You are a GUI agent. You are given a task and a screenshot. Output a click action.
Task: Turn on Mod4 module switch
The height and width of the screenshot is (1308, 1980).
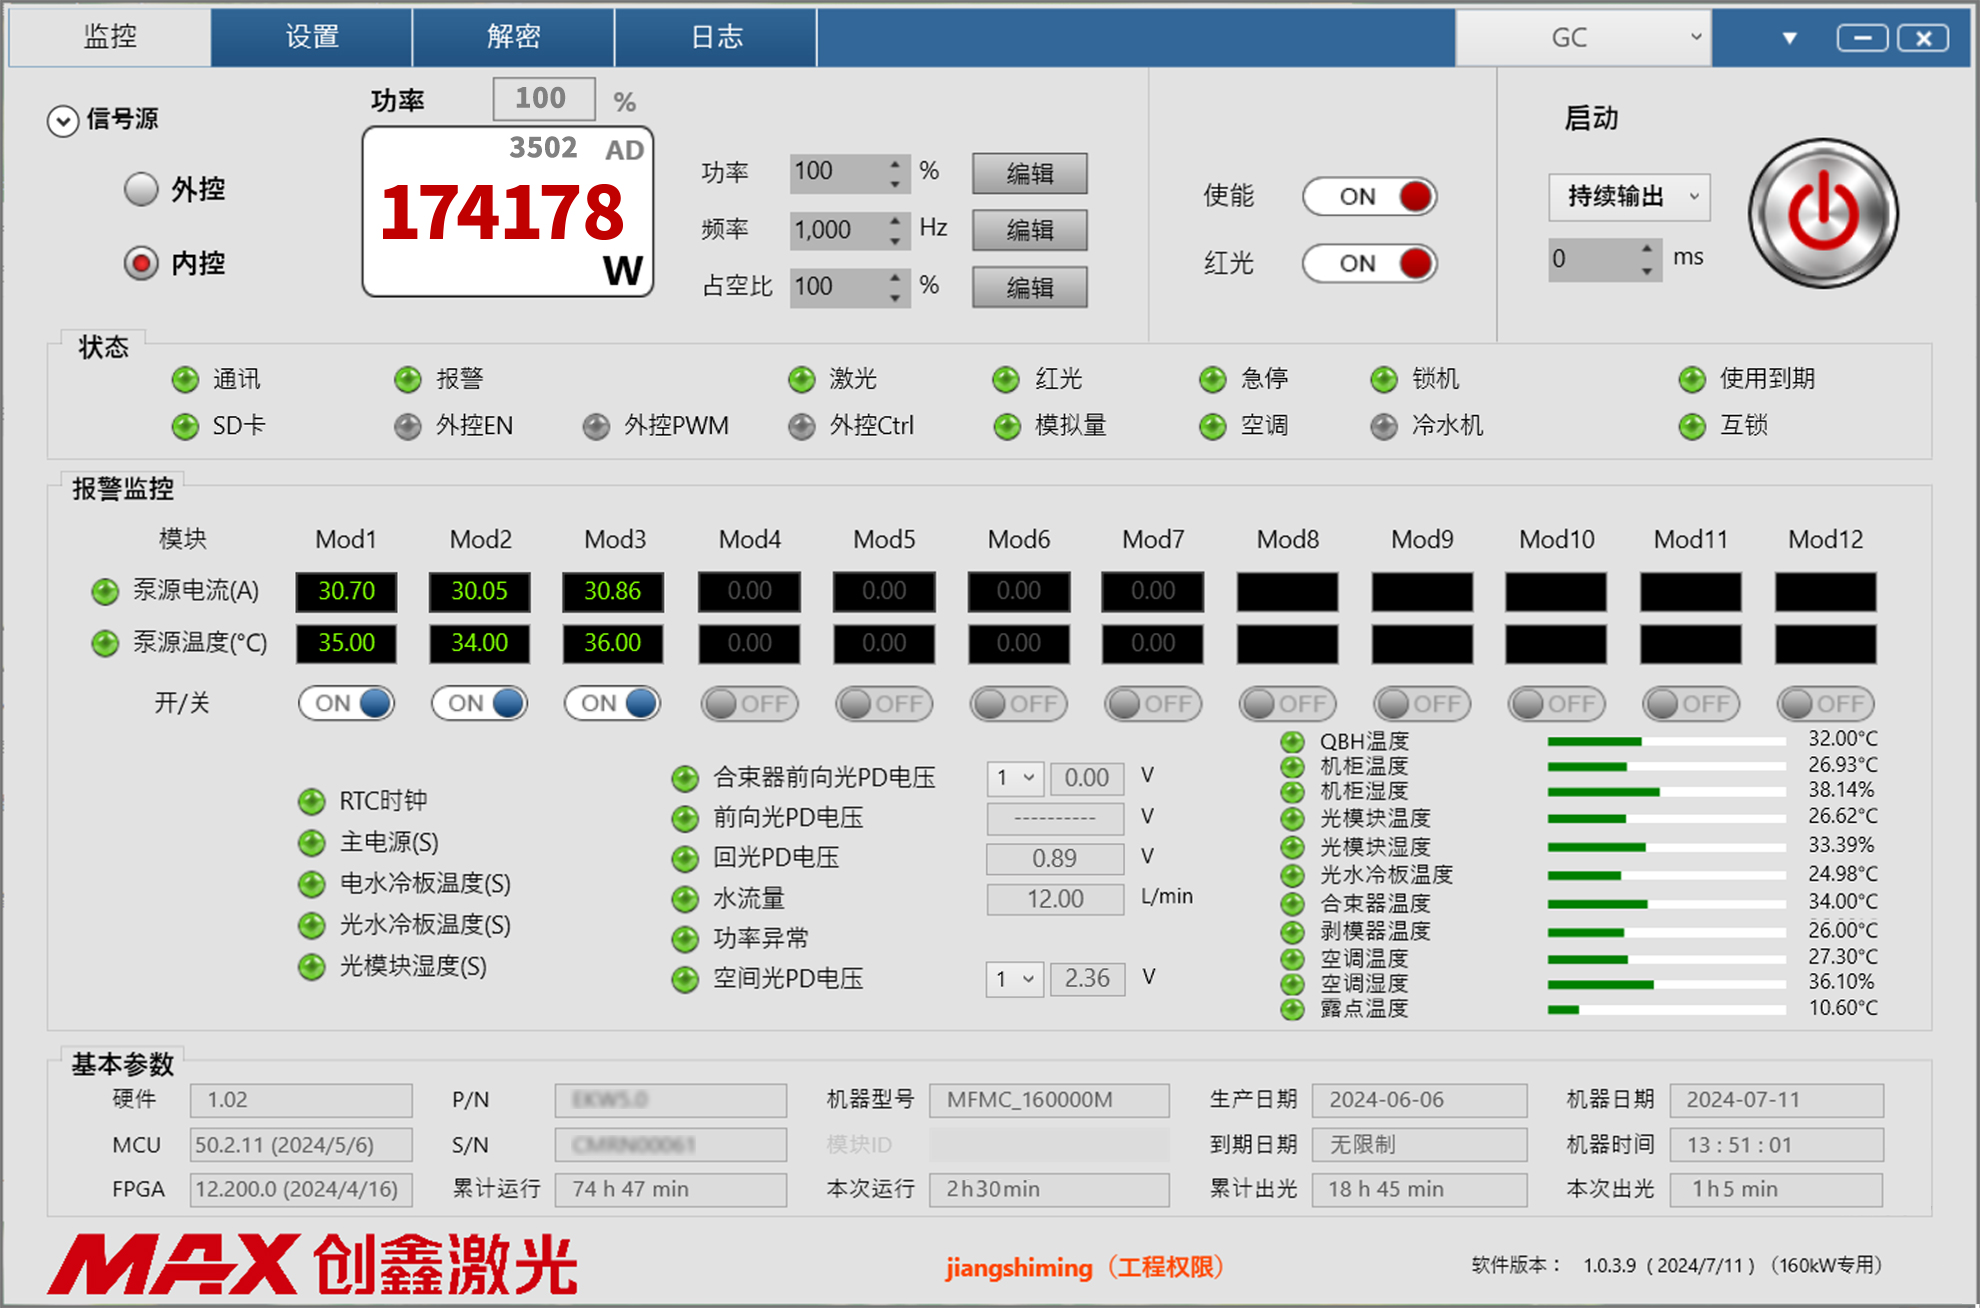749,704
